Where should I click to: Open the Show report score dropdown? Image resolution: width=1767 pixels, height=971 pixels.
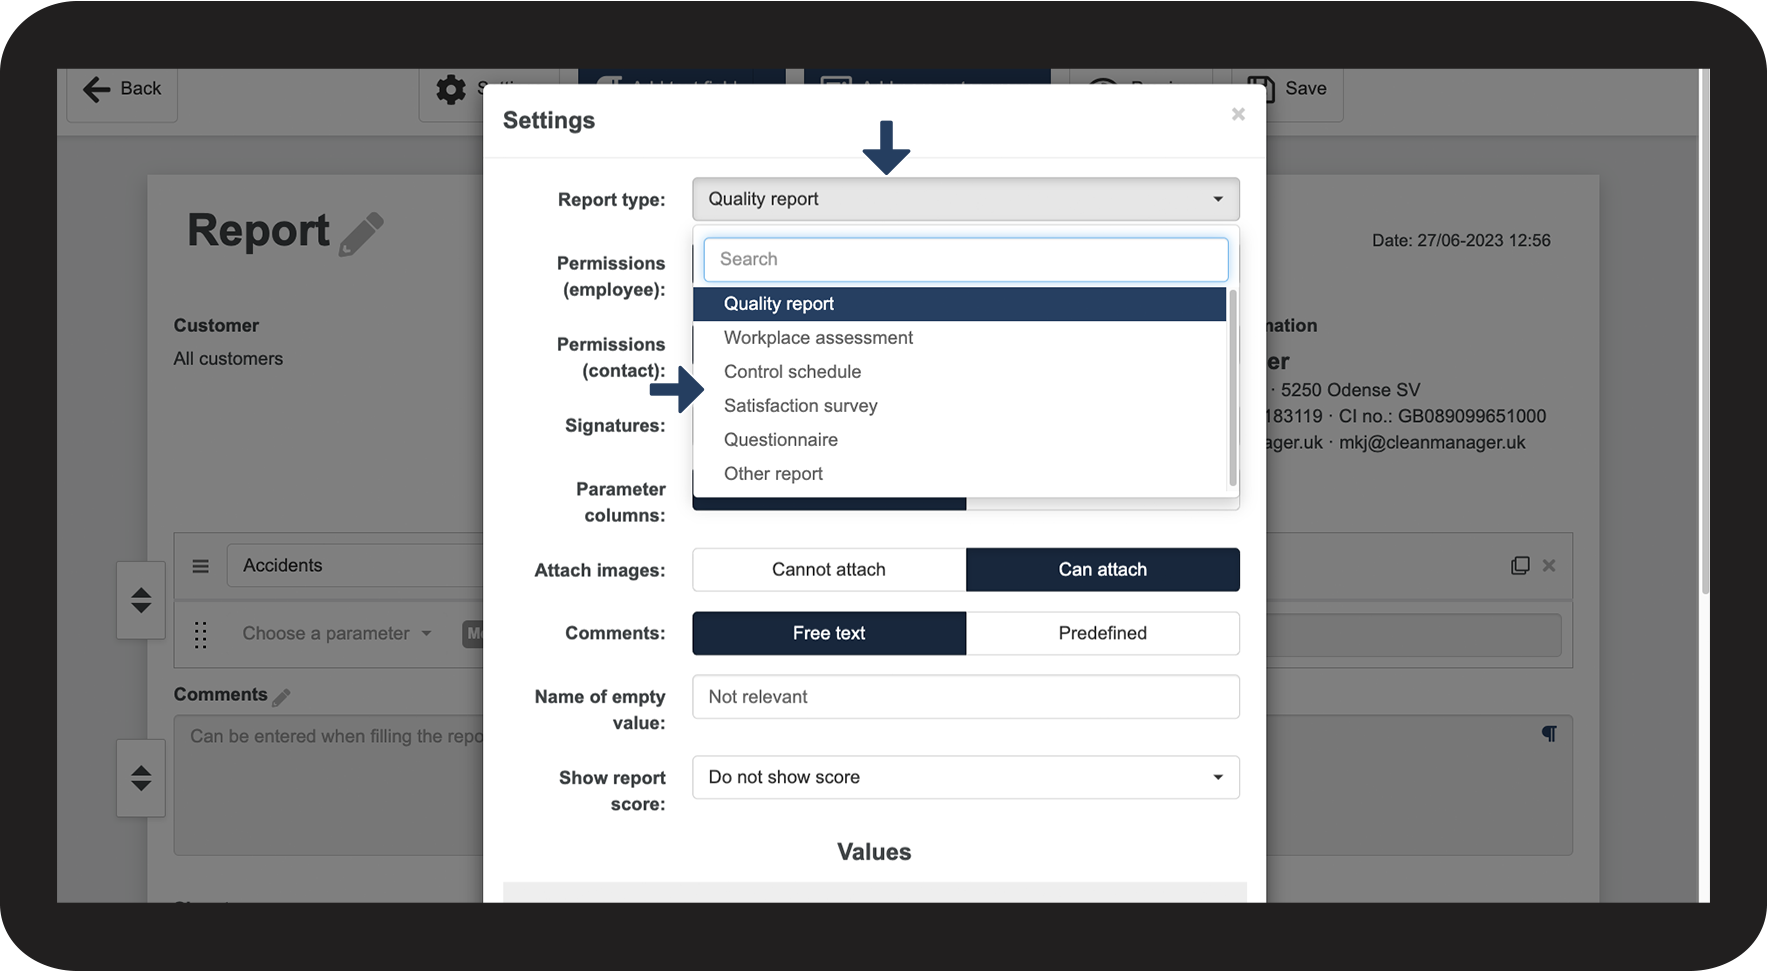point(965,777)
